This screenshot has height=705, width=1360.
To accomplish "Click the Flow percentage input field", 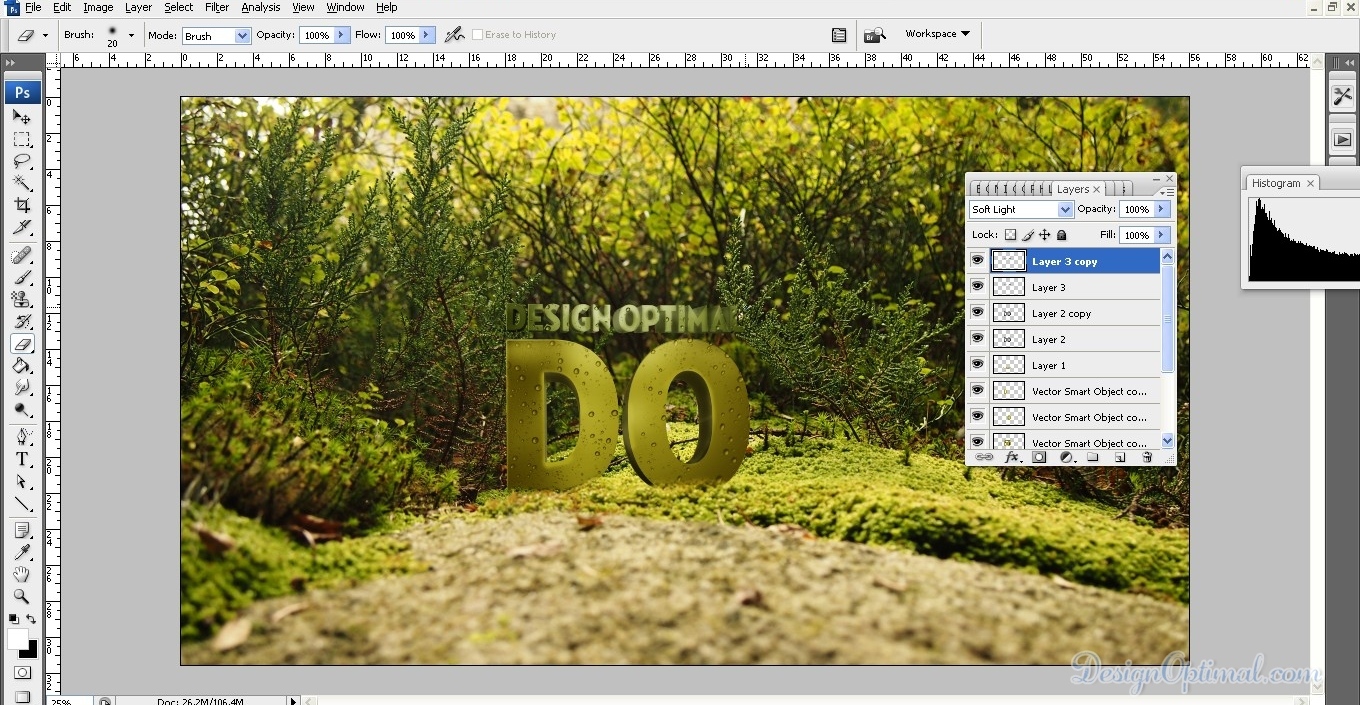I will pyautogui.click(x=403, y=35).
